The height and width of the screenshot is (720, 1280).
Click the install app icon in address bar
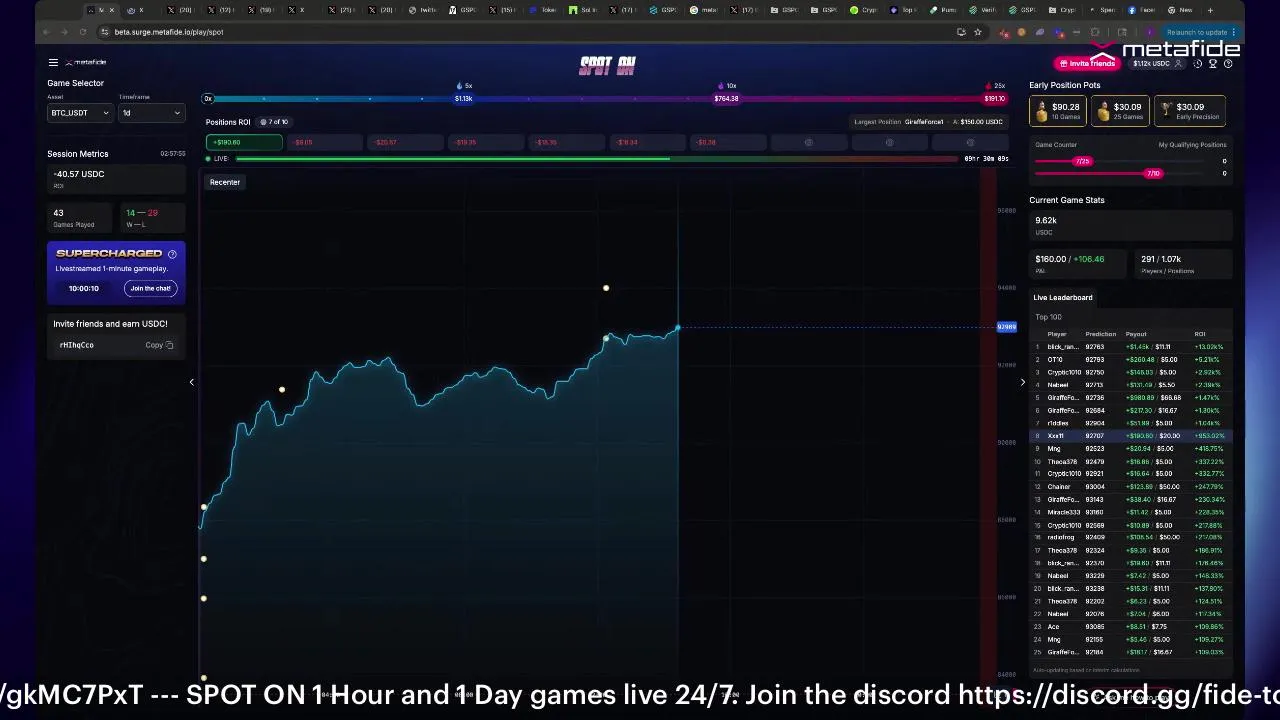tap(961, 32)
